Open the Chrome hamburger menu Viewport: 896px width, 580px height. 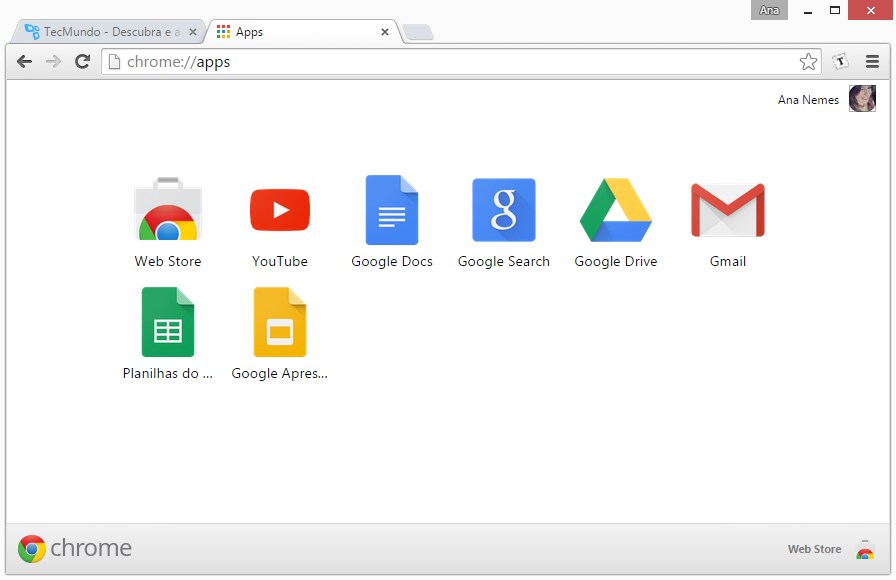[872, 61]
